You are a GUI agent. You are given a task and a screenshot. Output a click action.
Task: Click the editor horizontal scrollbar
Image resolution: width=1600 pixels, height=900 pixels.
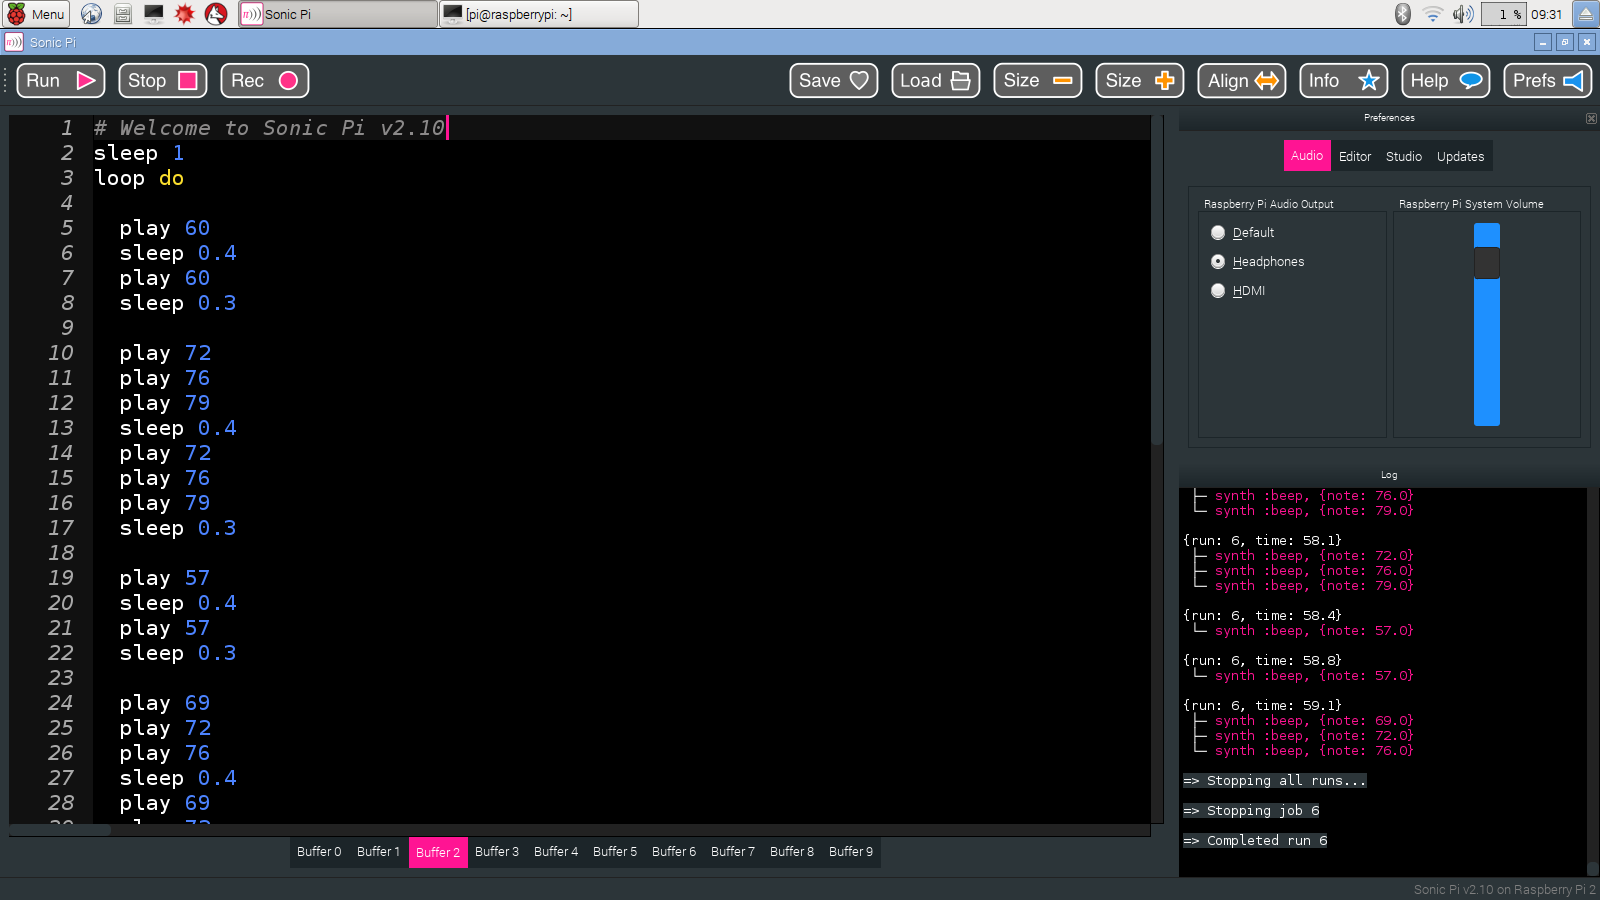(x=60, y=830)
